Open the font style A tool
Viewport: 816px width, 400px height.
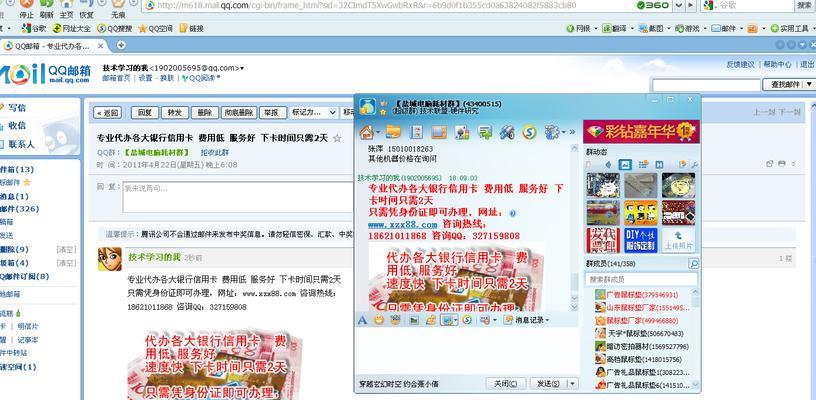click(362, 320)
